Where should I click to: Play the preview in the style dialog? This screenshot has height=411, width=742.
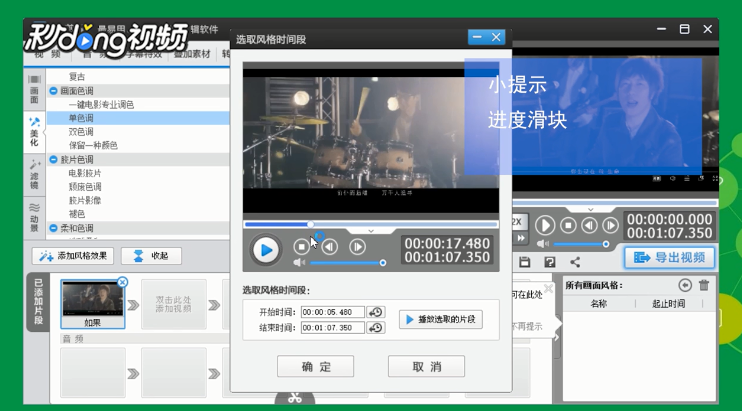265,250
